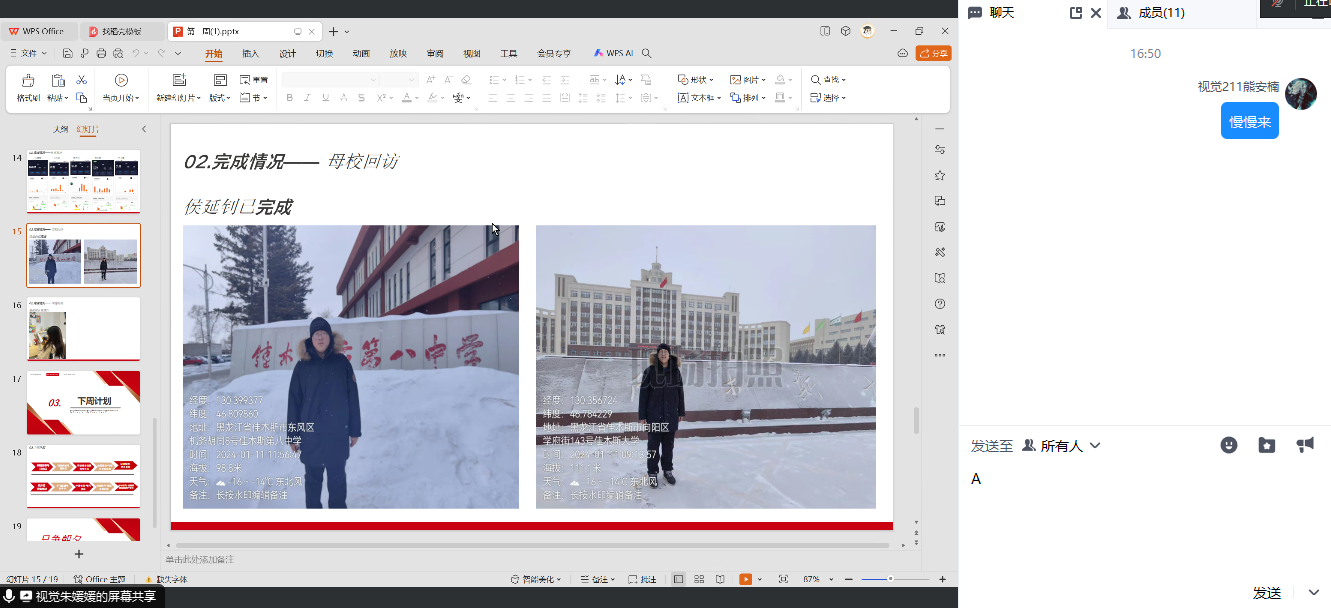Switch to normal view in status bar
This screenshot has height=608, width=1331.
click(x=679, y=579)
